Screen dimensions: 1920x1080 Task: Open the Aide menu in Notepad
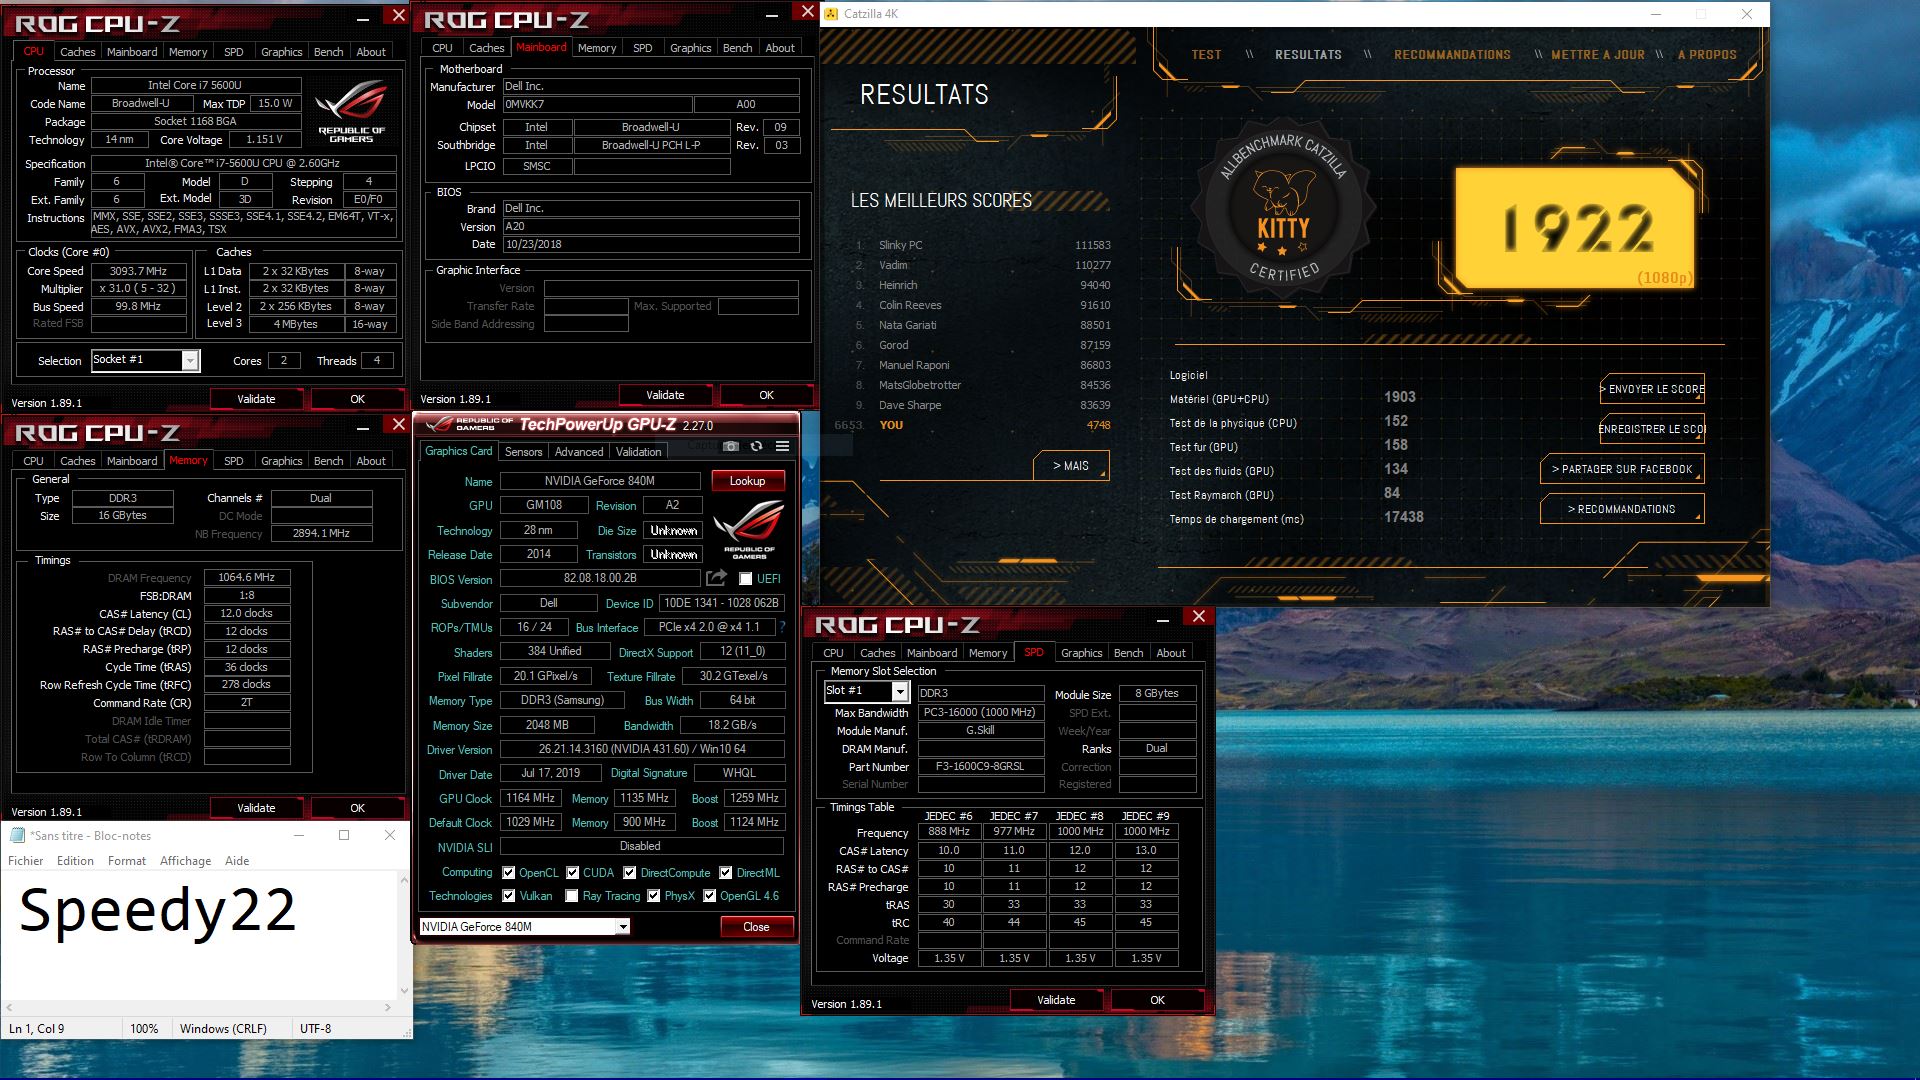(237, 861)
